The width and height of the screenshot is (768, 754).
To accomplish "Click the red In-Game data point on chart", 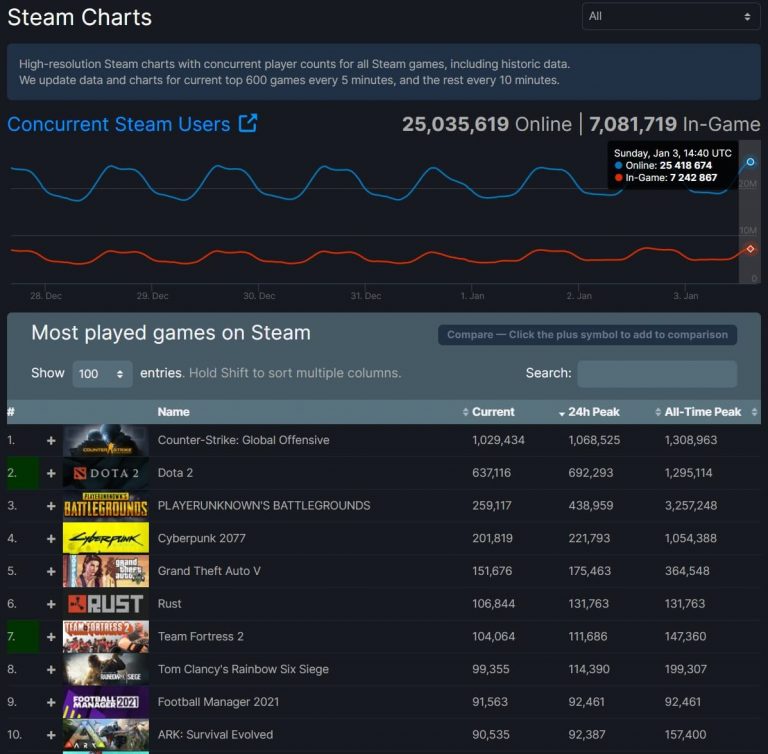I will click(750, 249).
